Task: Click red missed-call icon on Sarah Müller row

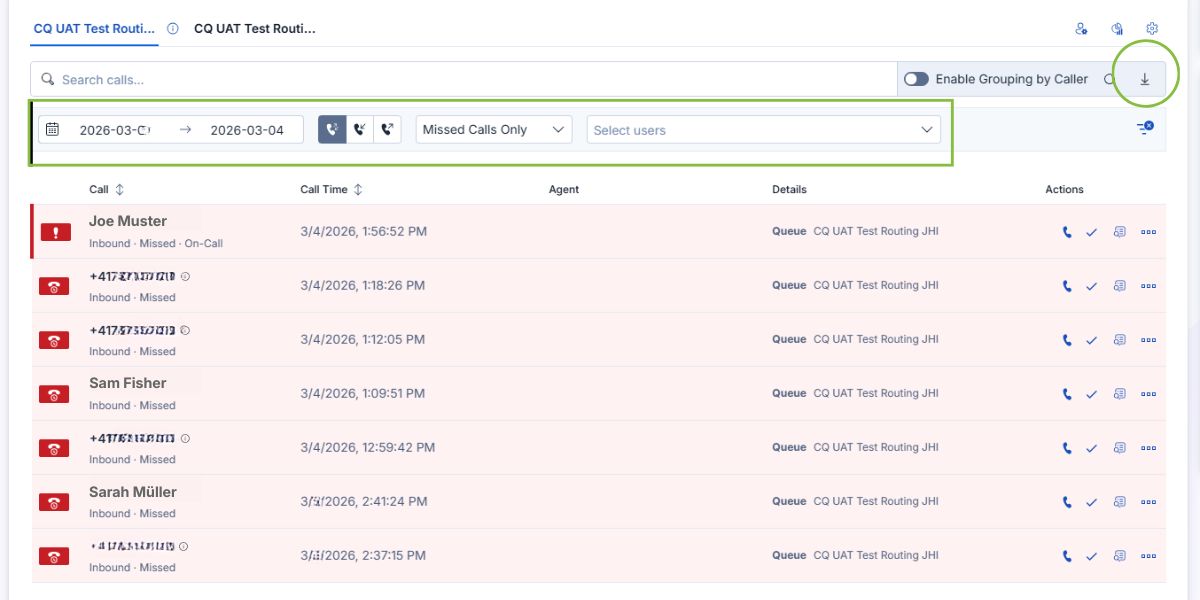Action: pyautogui.click(x=55, y=502)
